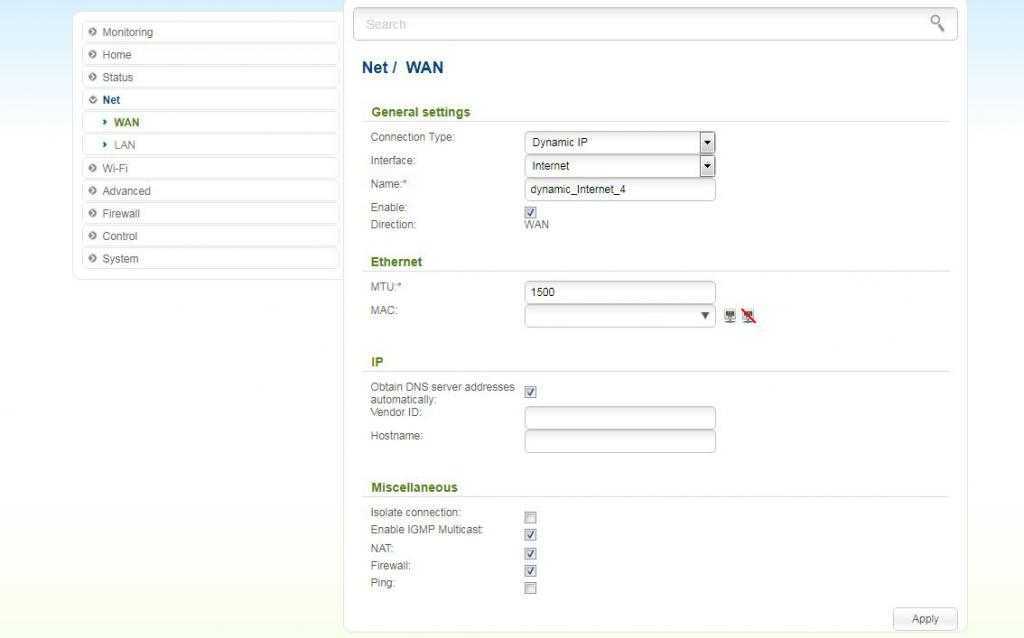1024x638 pixels.
Task: Click the arrow icon beside System
Action: tap(93, 258)
